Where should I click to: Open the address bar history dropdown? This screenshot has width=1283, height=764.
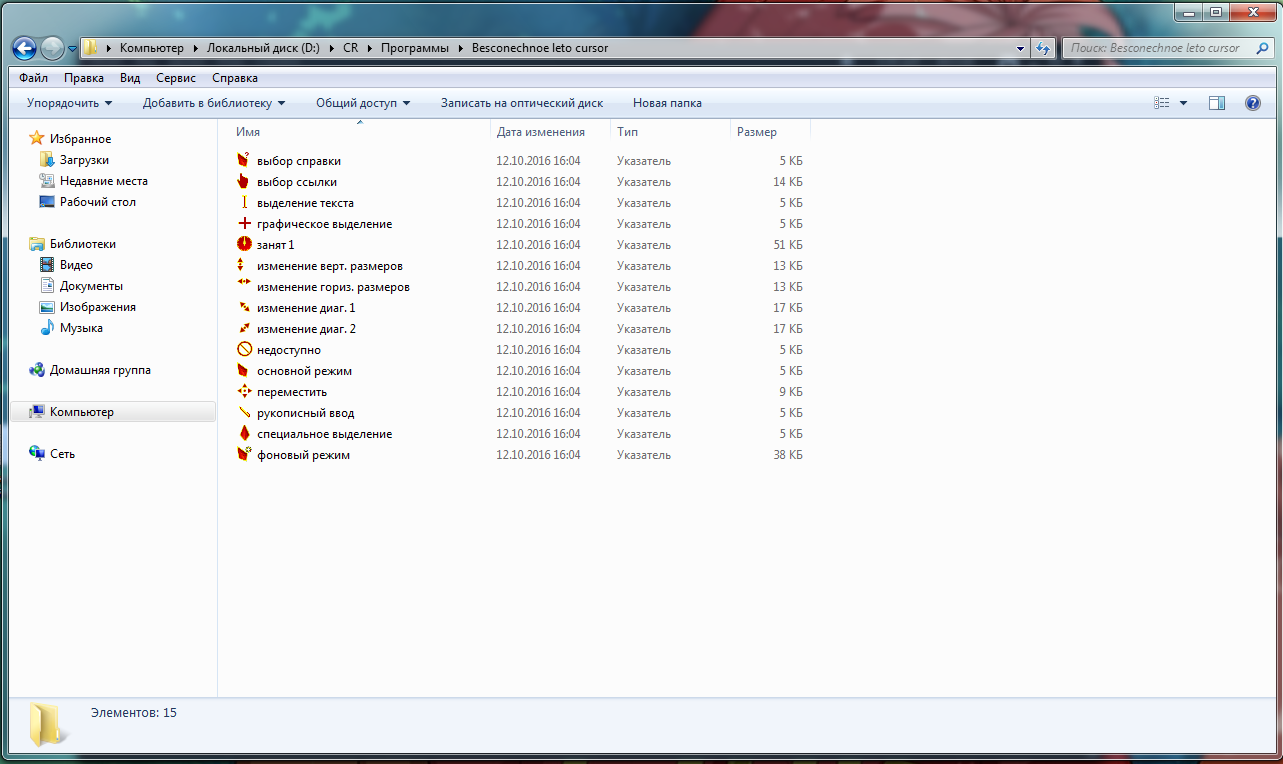(1021, 48)
